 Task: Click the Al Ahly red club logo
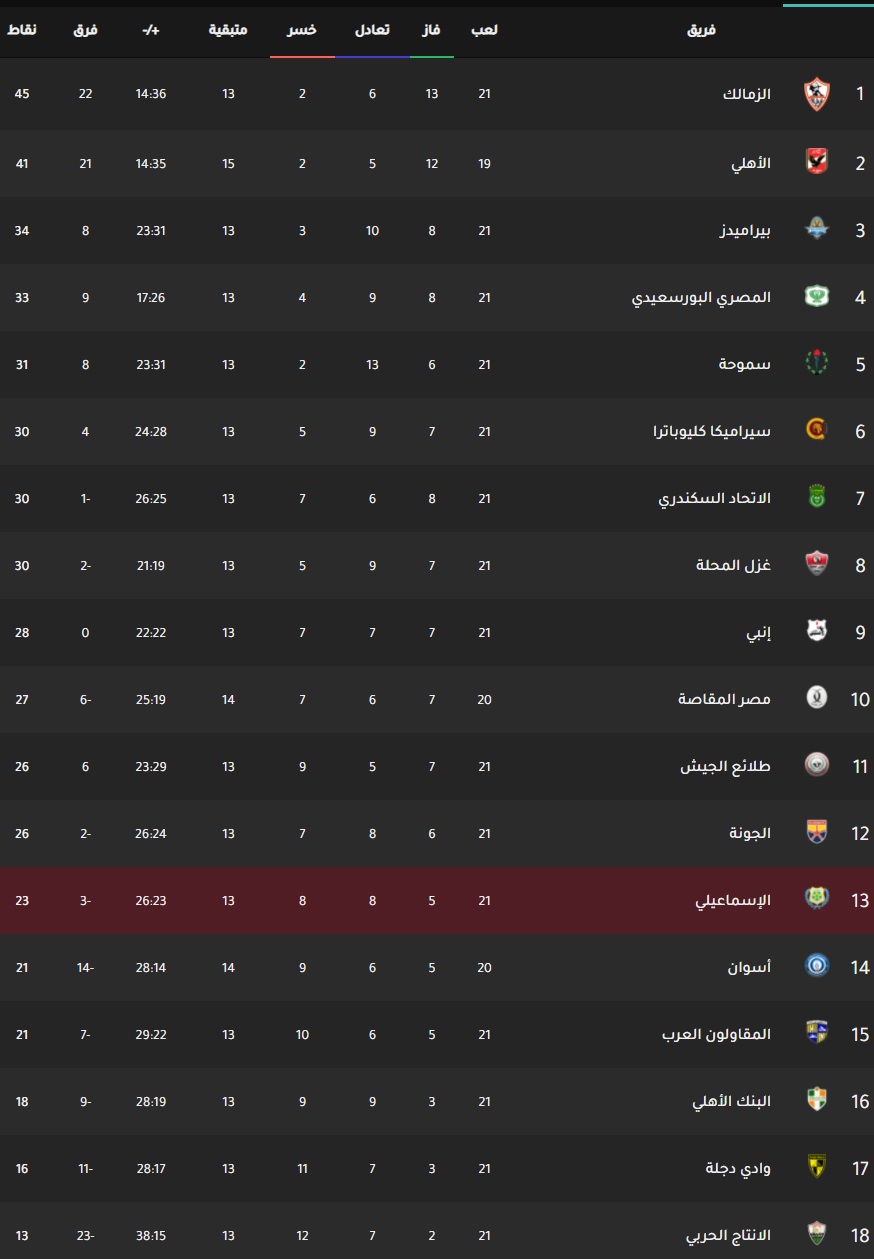tap(817, 162)
